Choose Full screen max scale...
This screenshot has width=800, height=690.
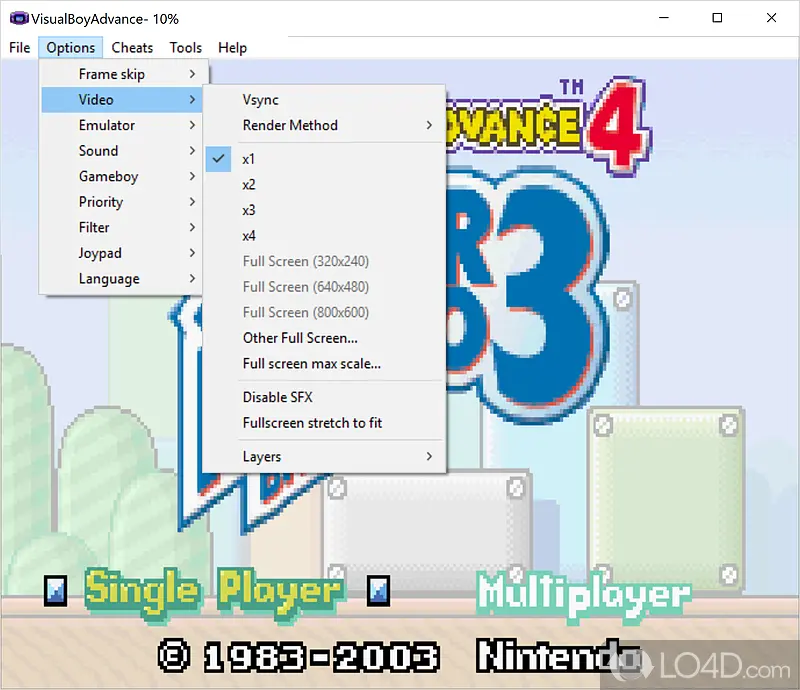pos(311,364)
